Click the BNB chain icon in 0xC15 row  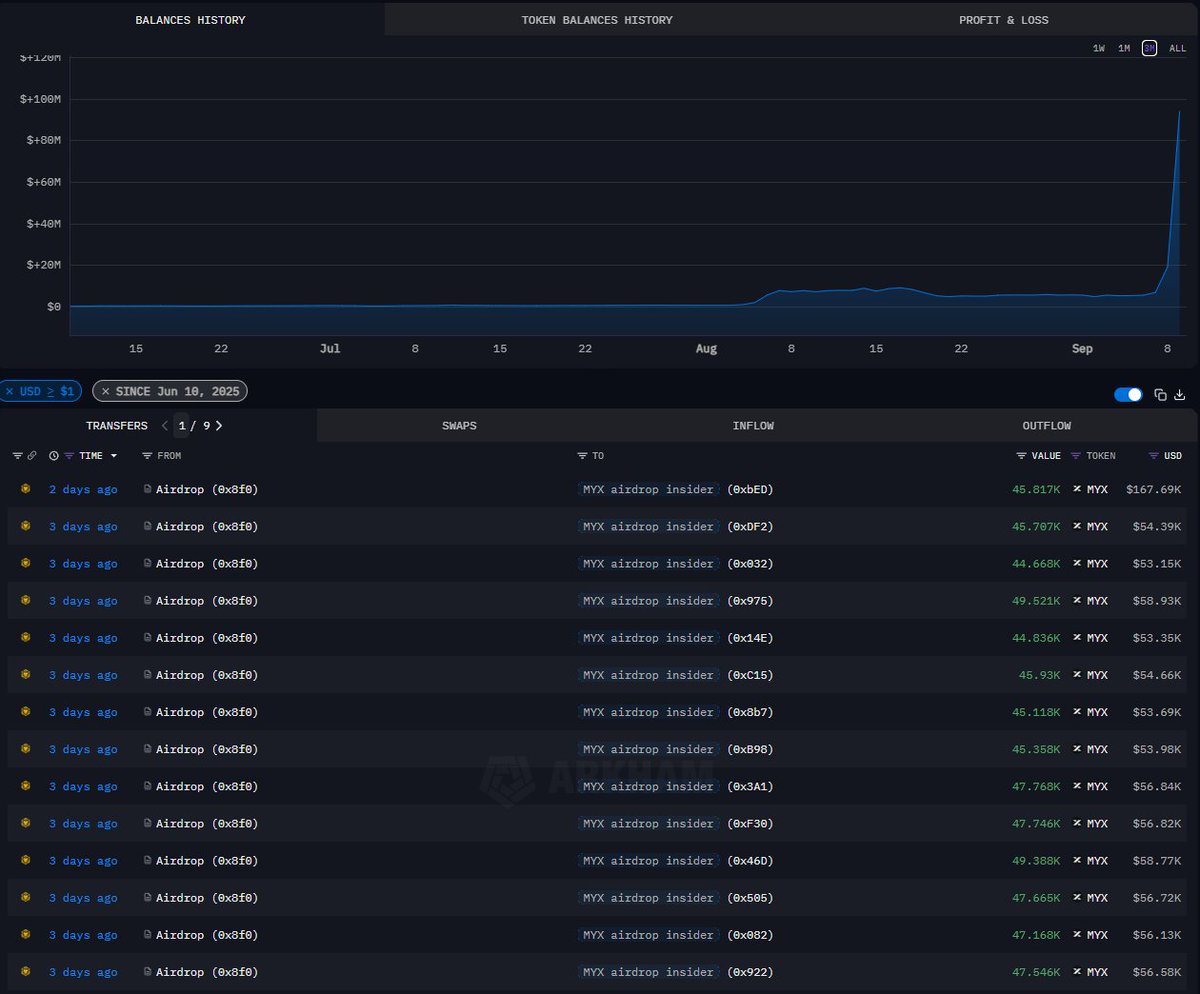[26, 675]
